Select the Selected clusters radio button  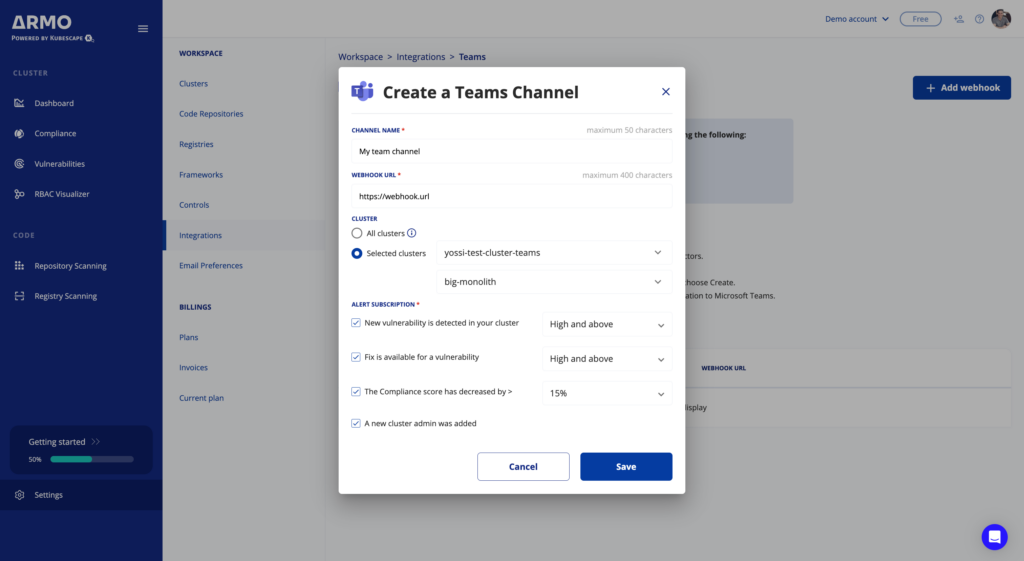[357, 253]
